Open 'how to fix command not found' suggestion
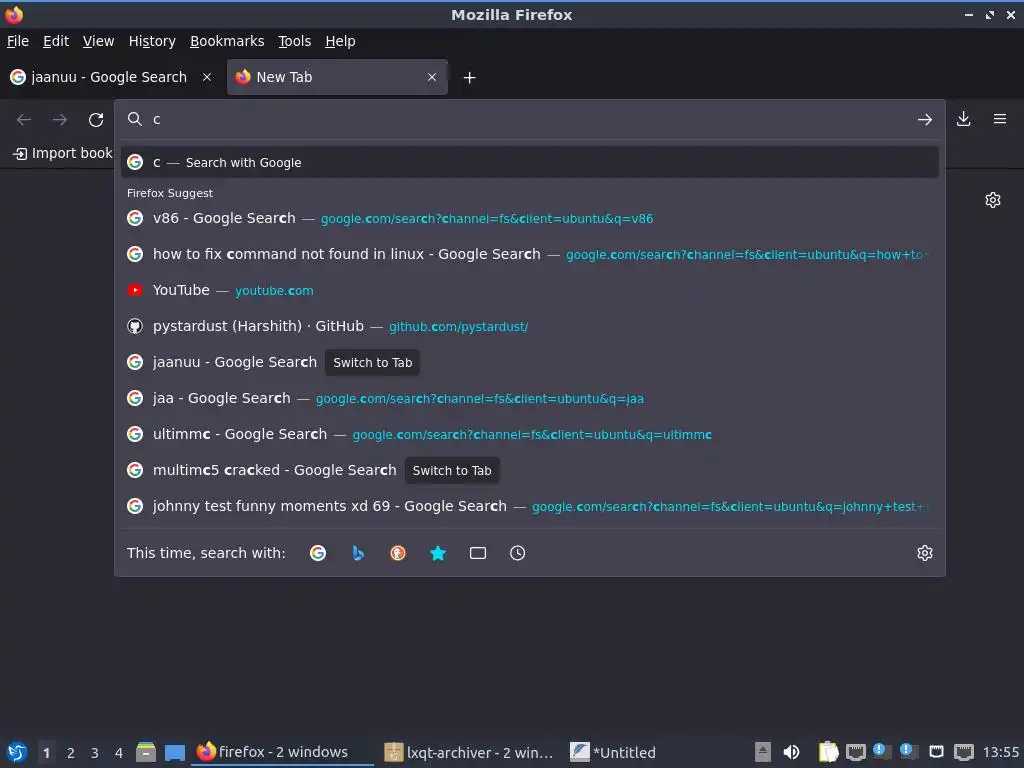Viewport: 1024px width, 768px height. tap(530, 254)
